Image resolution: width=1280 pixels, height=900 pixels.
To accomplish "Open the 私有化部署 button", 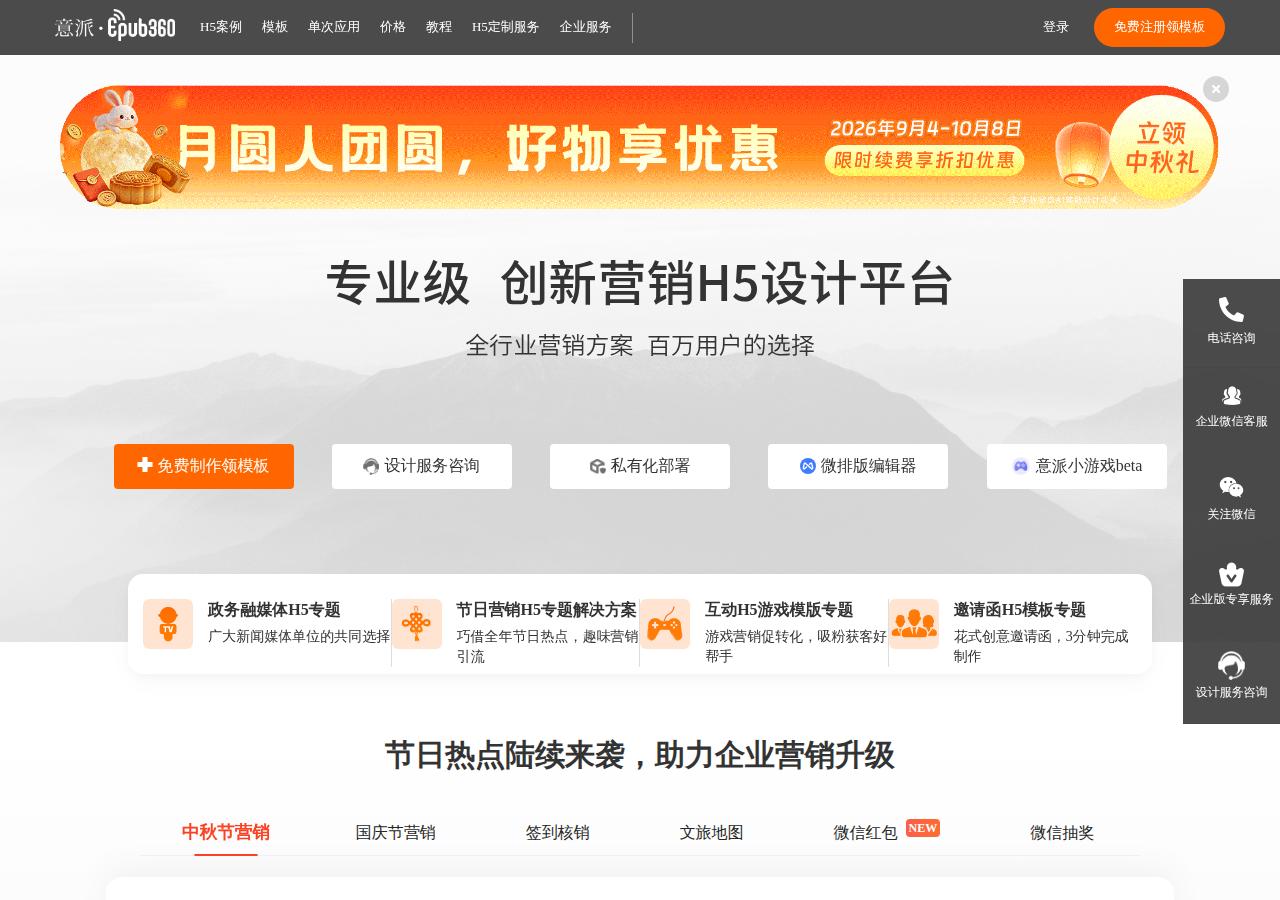I will click(640, 466).
